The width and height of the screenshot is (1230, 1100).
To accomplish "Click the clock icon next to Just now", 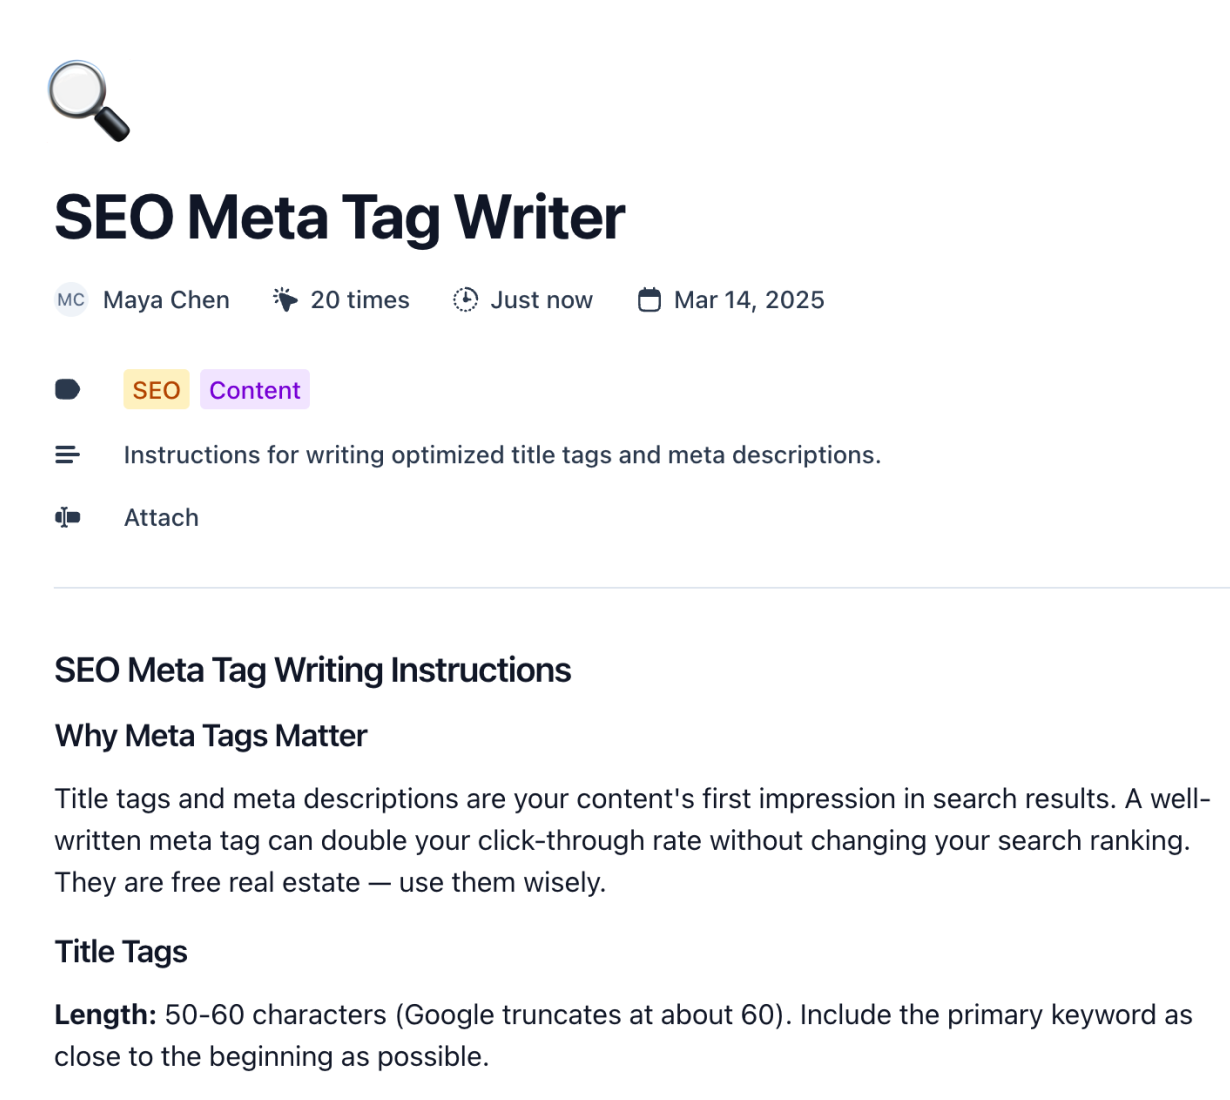I will tap(465, 299).
